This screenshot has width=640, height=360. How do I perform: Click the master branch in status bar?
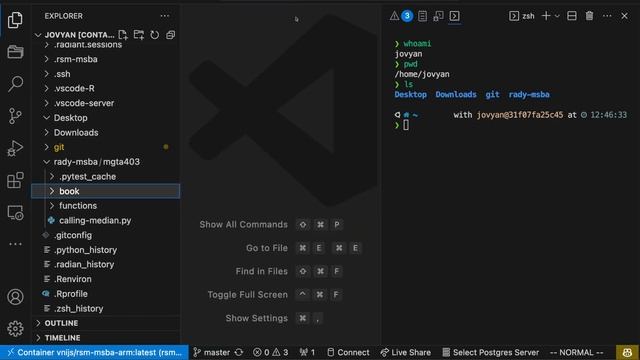coord(211,352)
